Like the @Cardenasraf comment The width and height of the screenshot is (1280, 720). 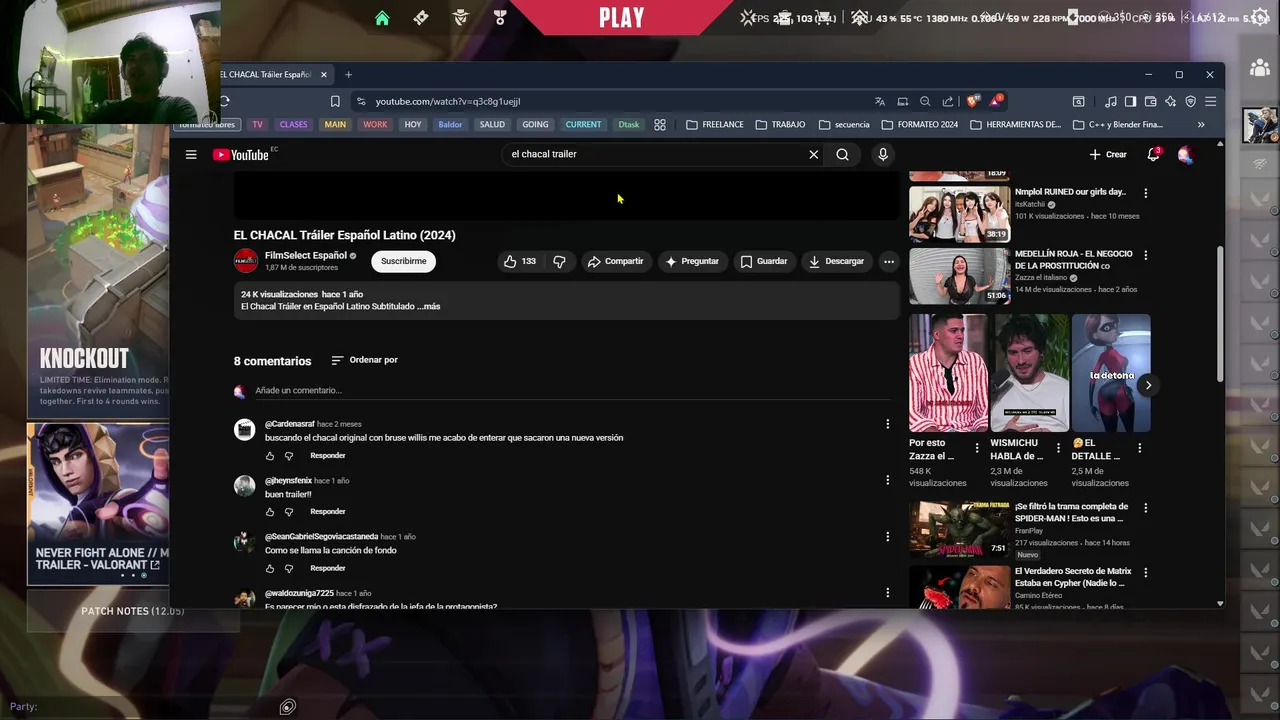coord(270,456)
